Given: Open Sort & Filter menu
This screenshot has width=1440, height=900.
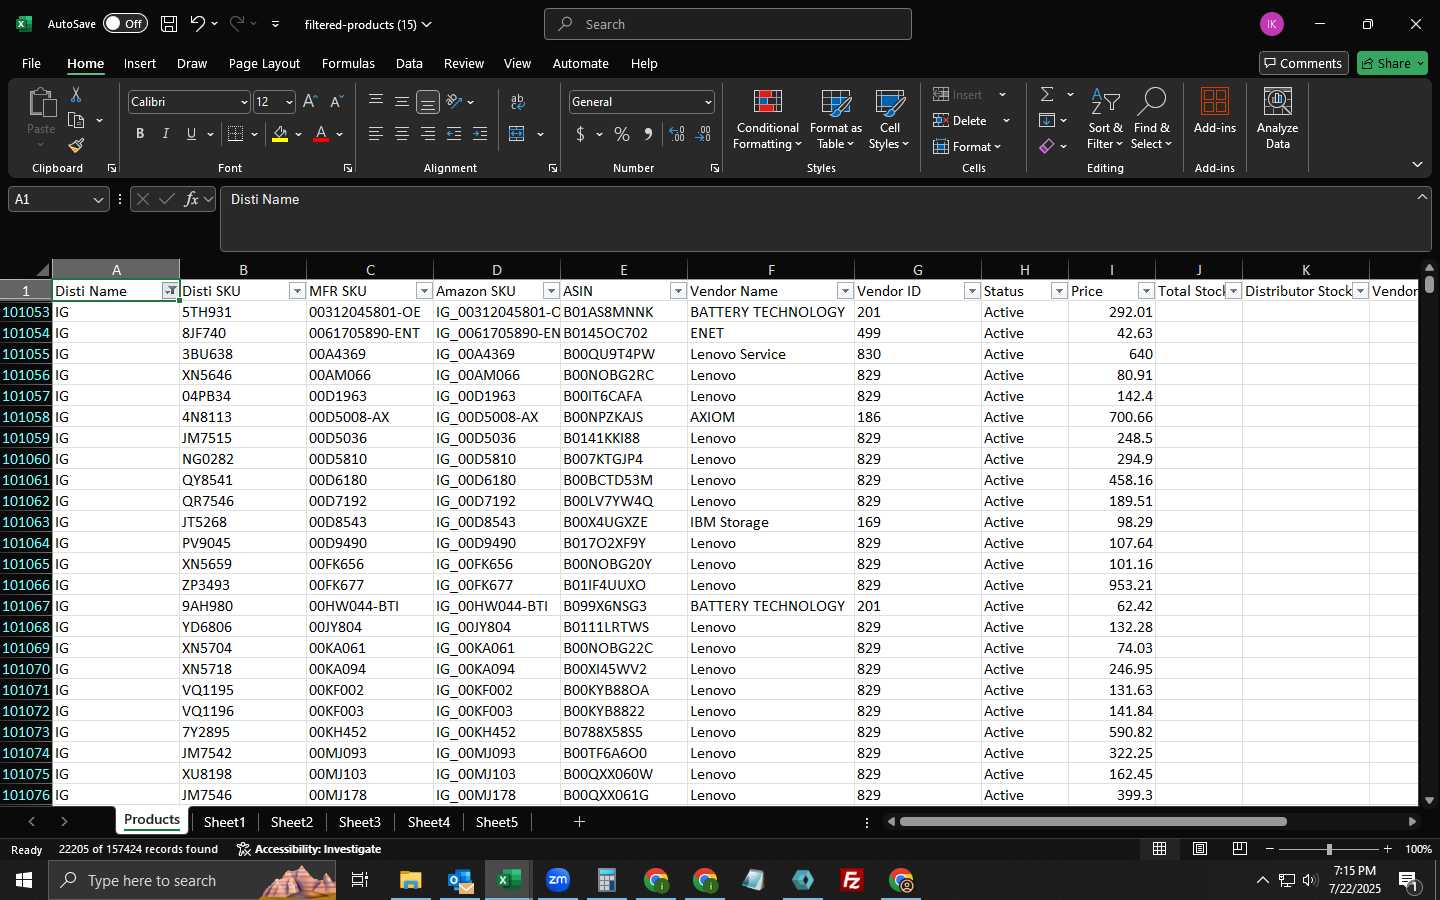Looking at the screenshot, I should 1105,119.
